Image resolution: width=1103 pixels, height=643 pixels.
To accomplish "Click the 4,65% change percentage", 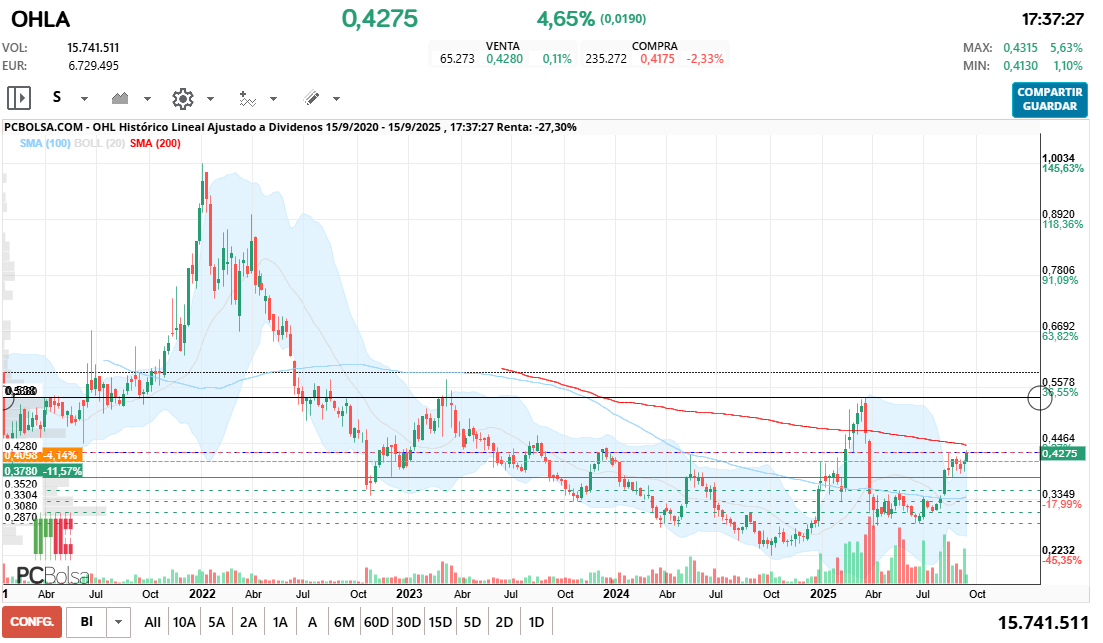I will click(566, 19).
